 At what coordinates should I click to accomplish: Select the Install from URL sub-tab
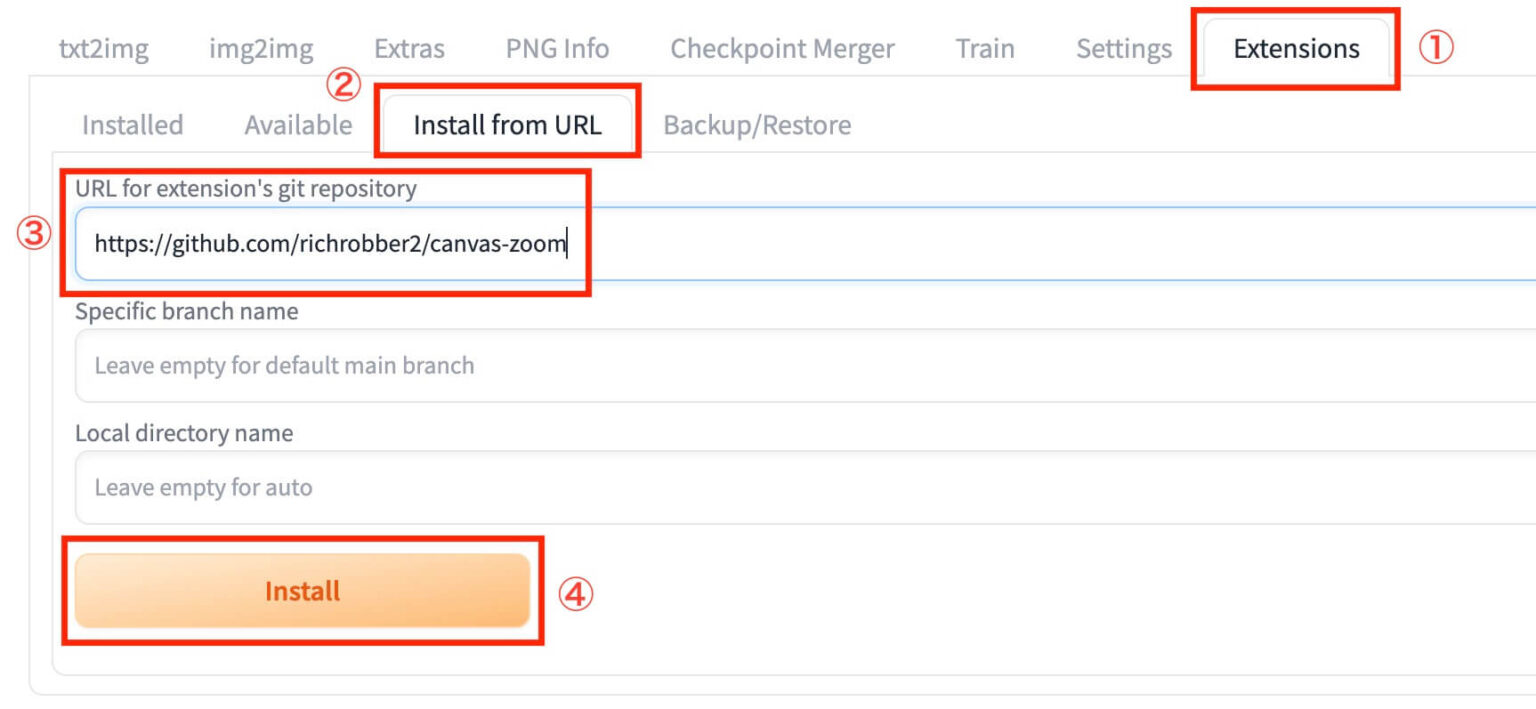[x=507, y=125]
